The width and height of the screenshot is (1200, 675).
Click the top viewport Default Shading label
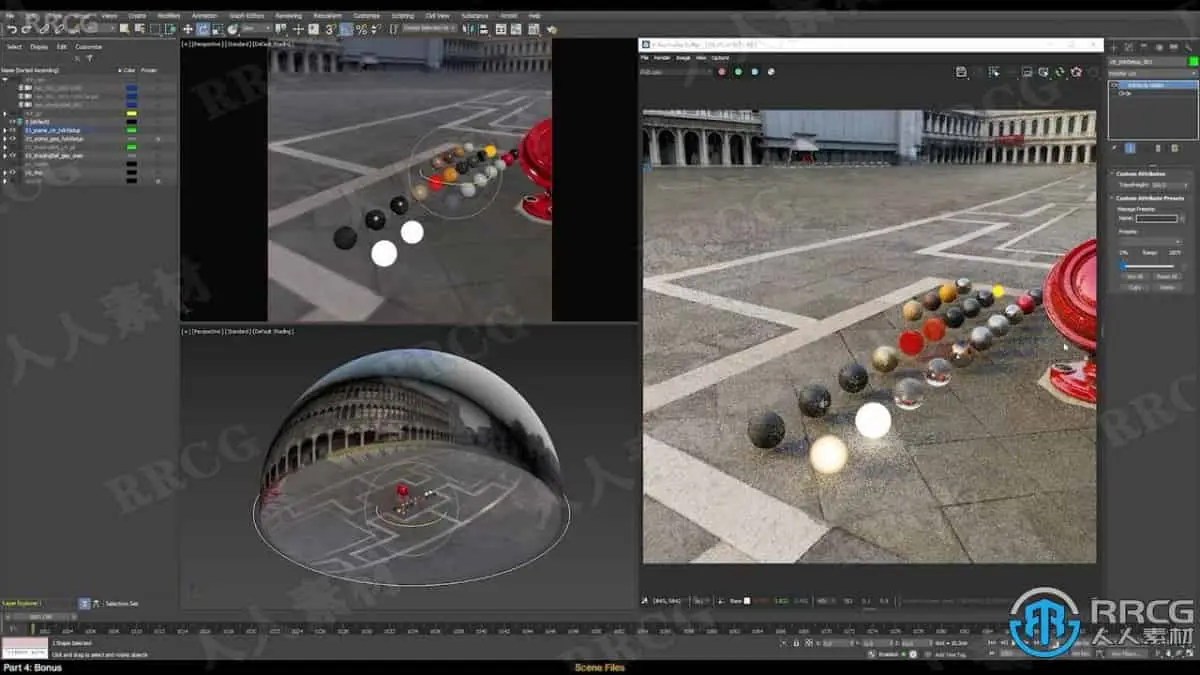[x=273, y=44]
